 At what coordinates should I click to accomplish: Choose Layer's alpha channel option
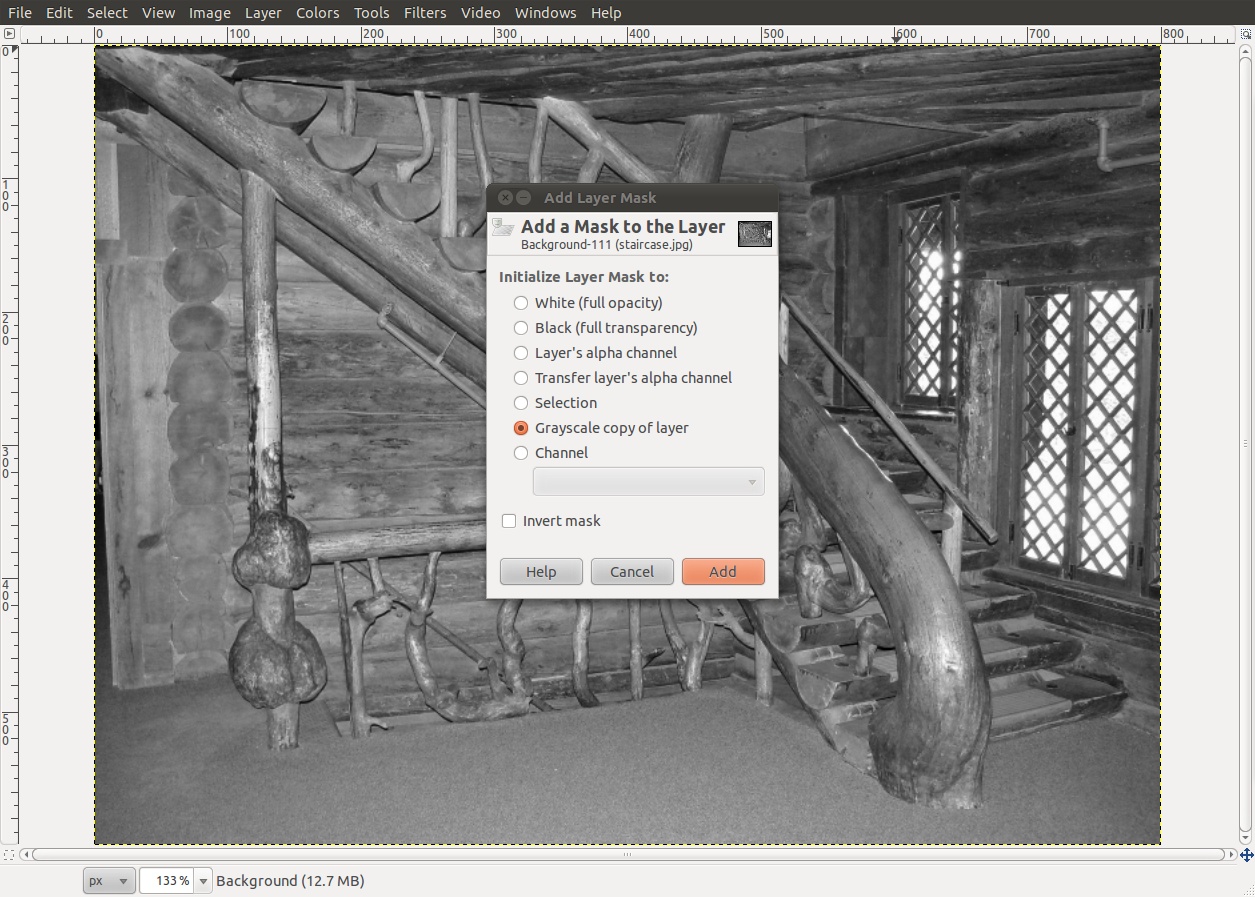pos(595,353)
